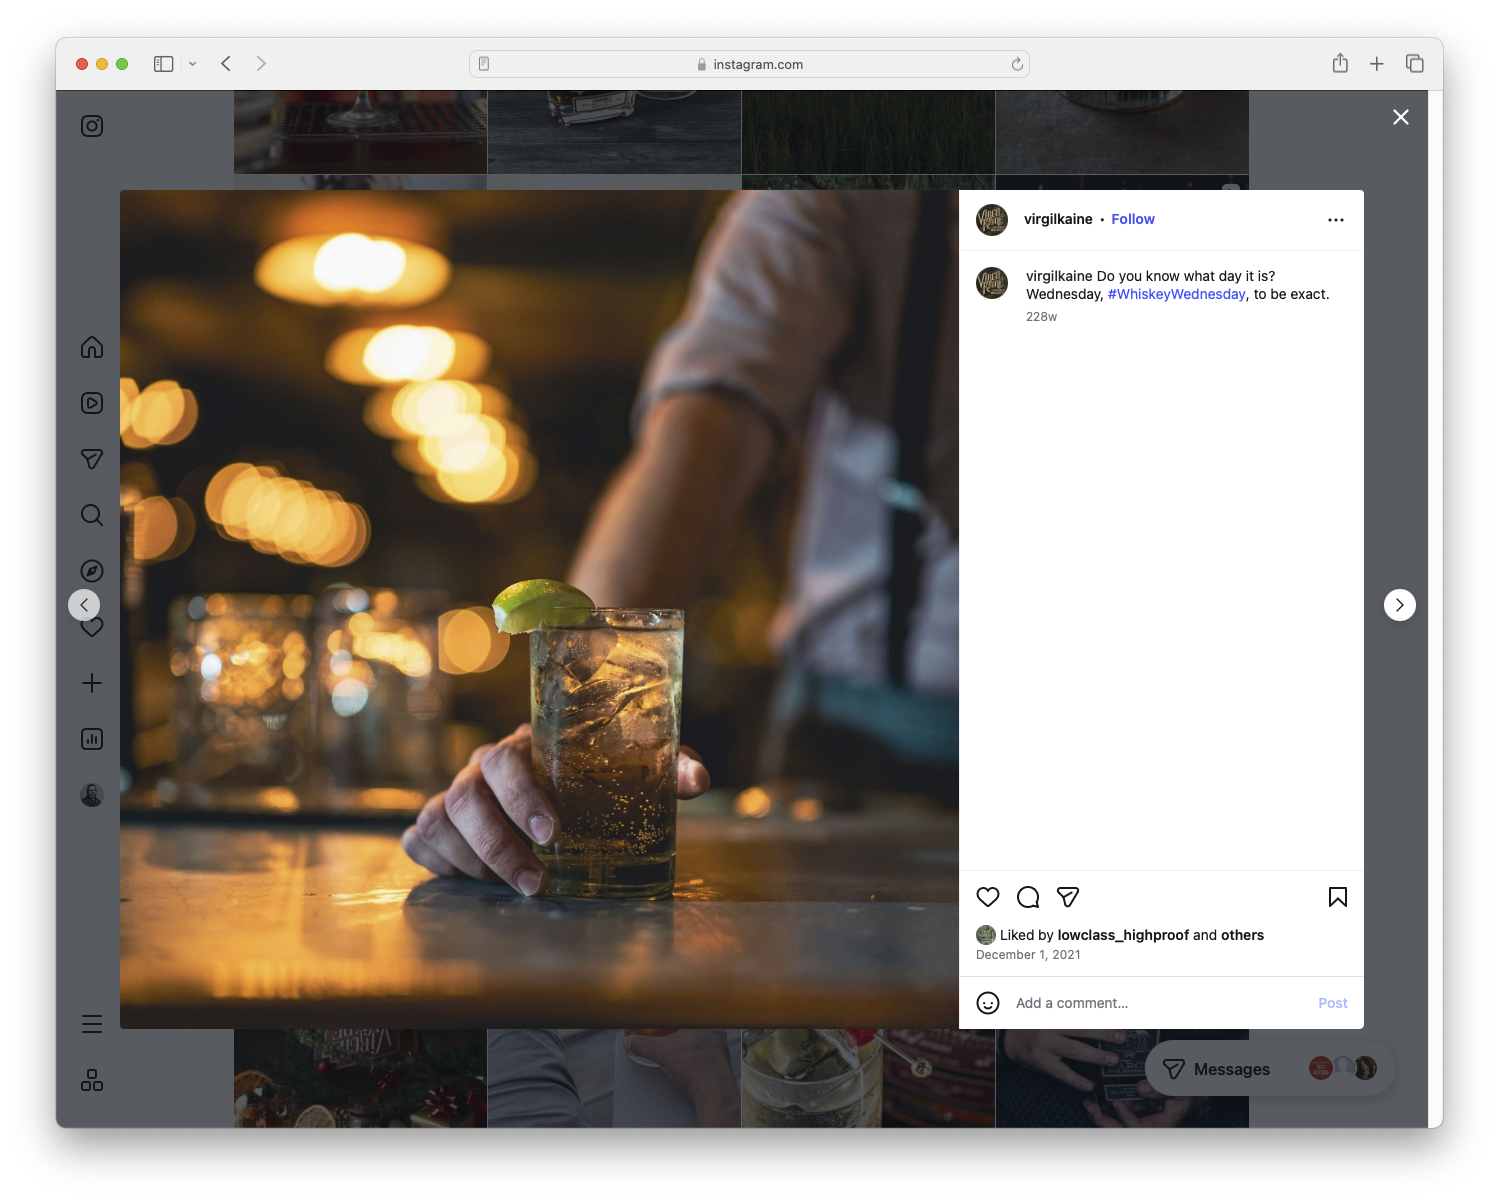Click the Add a comment input field

[1071, 1002]
